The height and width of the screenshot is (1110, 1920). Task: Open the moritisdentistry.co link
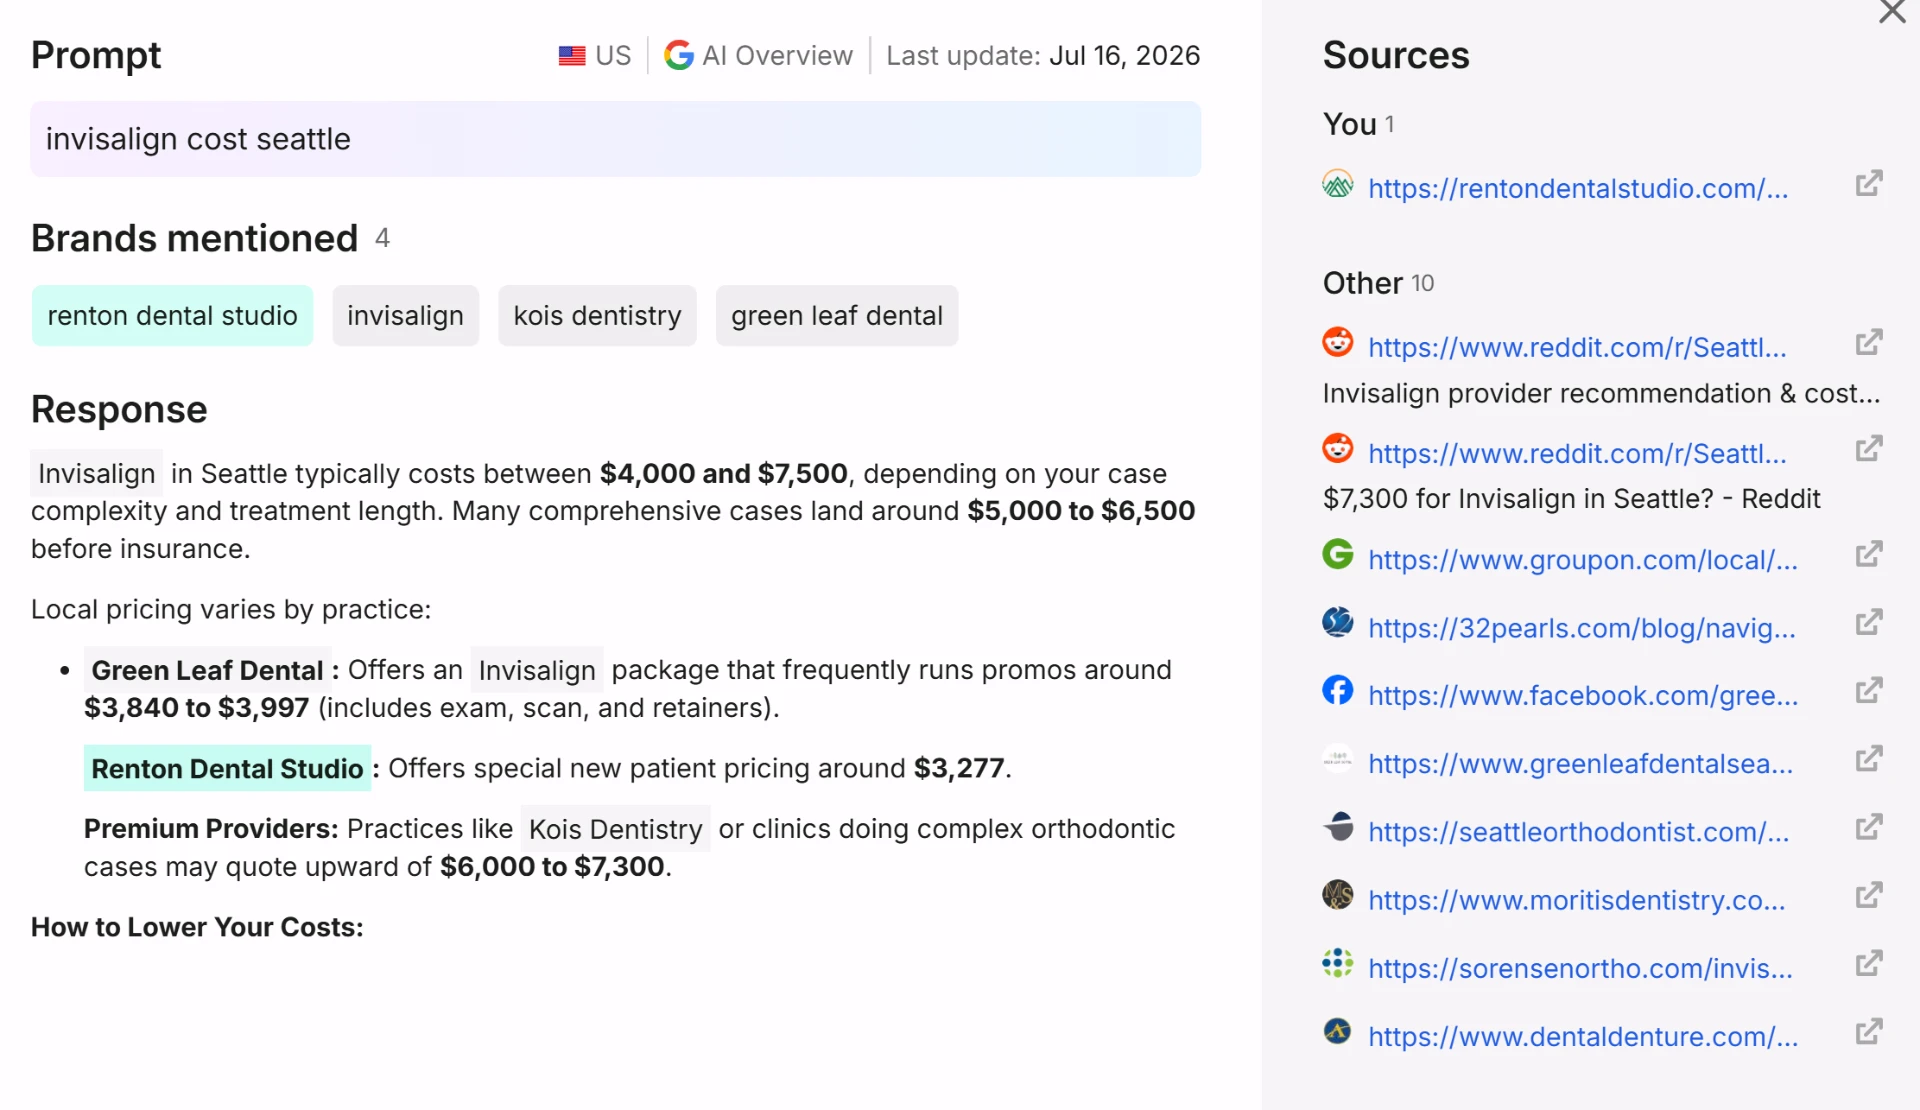point(1577,899)
